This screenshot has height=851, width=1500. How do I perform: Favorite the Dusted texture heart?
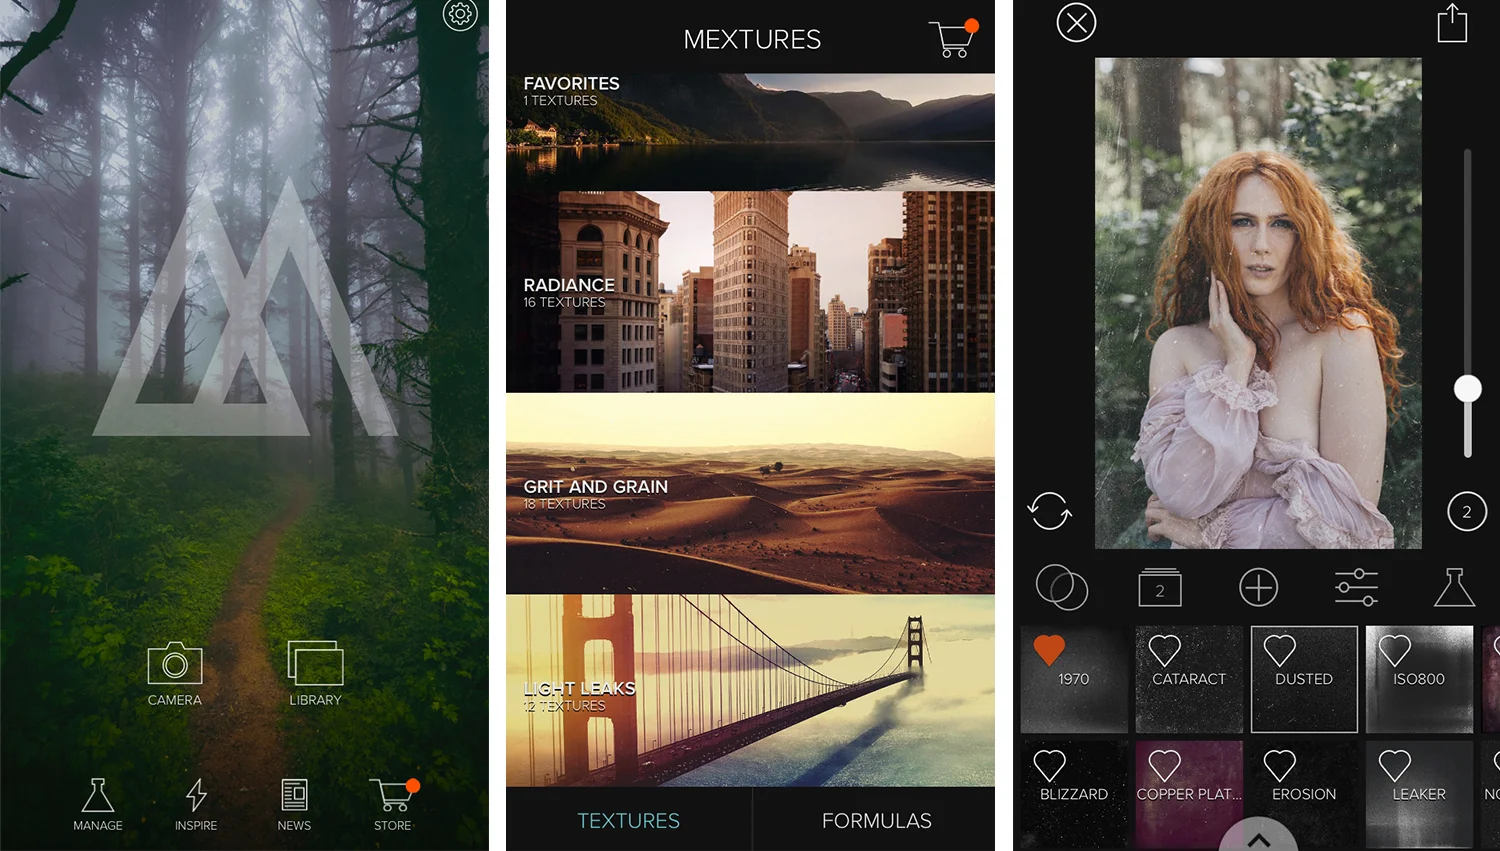click(x=1280, y=650)
